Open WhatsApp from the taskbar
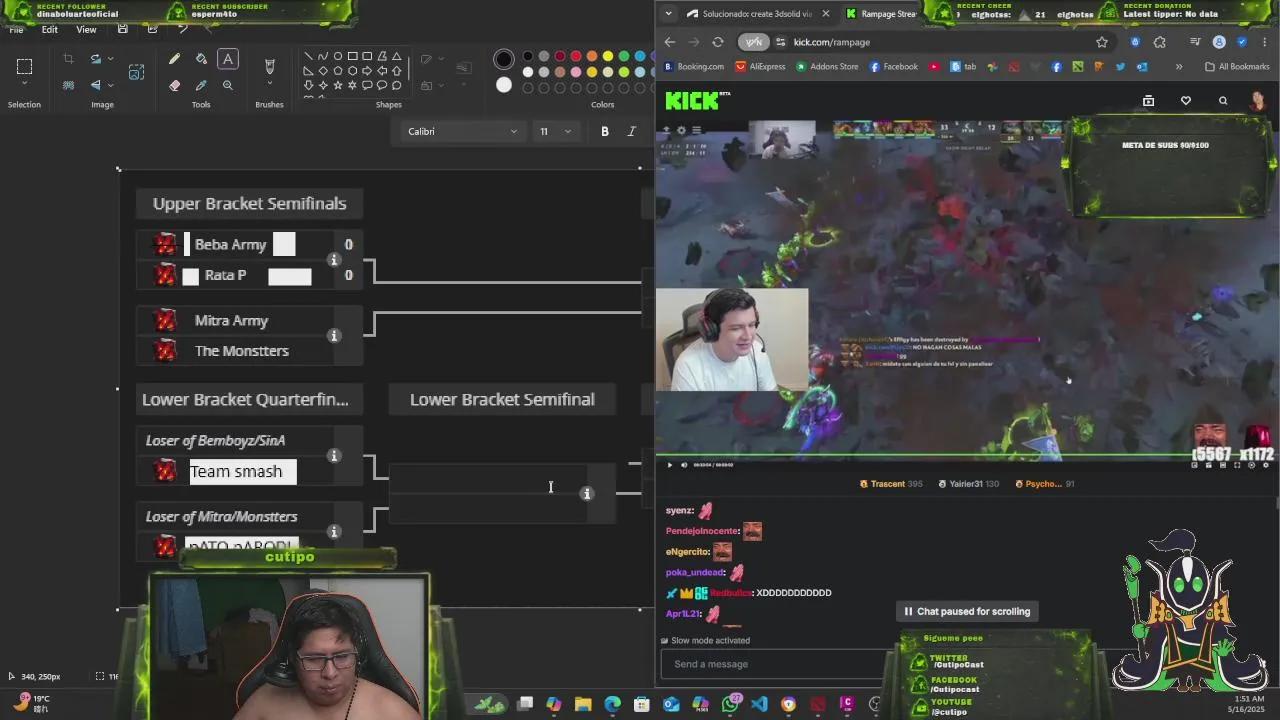This screenshot has height=720, width=1280. coord(730,704)
